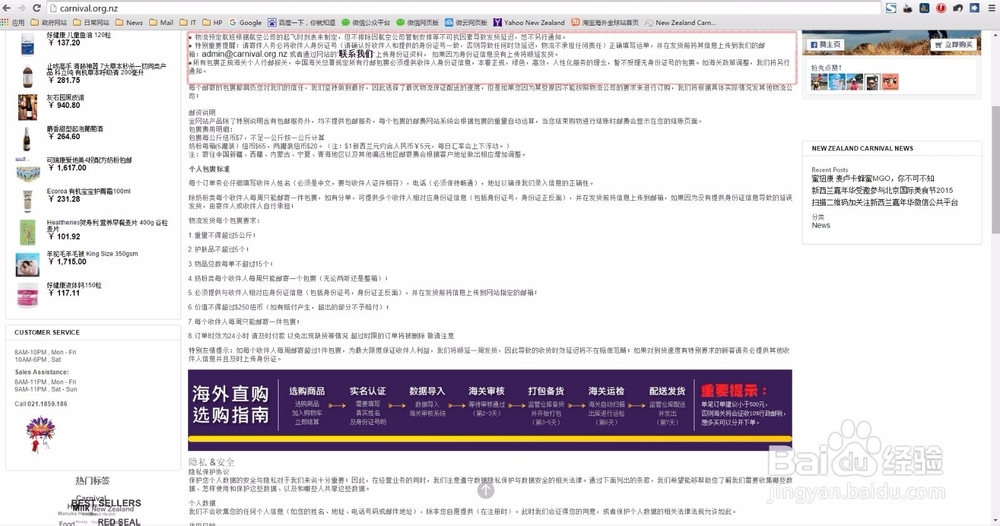
Task: Click the Healtheries 400g cereal product title
Action: [x=107, y=225]
